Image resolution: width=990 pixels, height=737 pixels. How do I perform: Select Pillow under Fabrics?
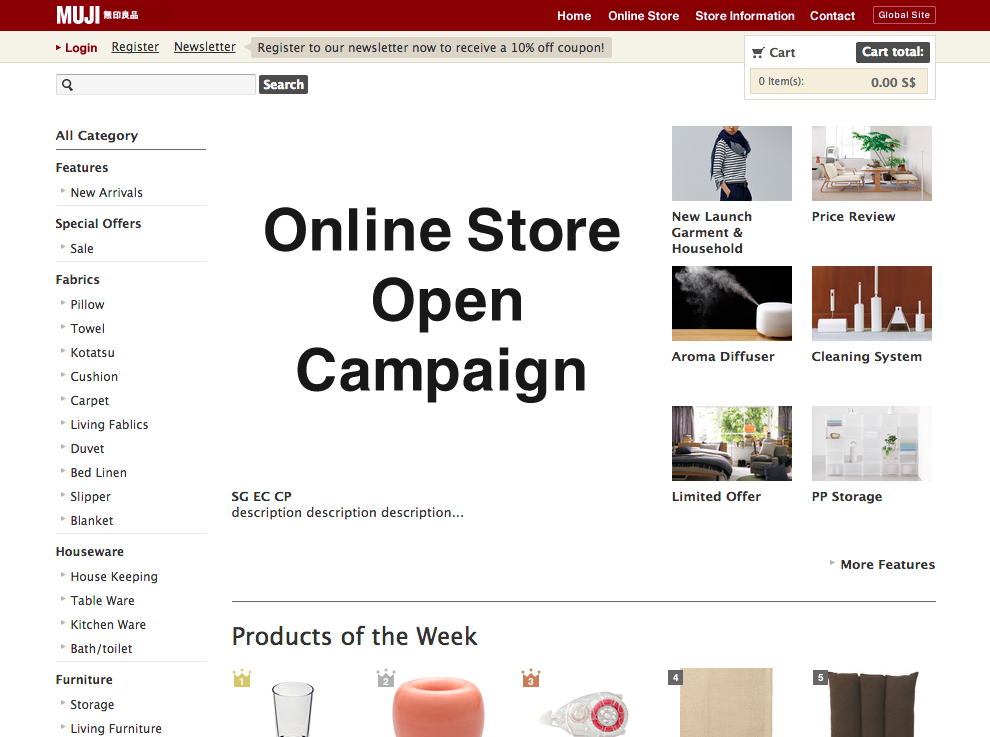coord(87,304)
